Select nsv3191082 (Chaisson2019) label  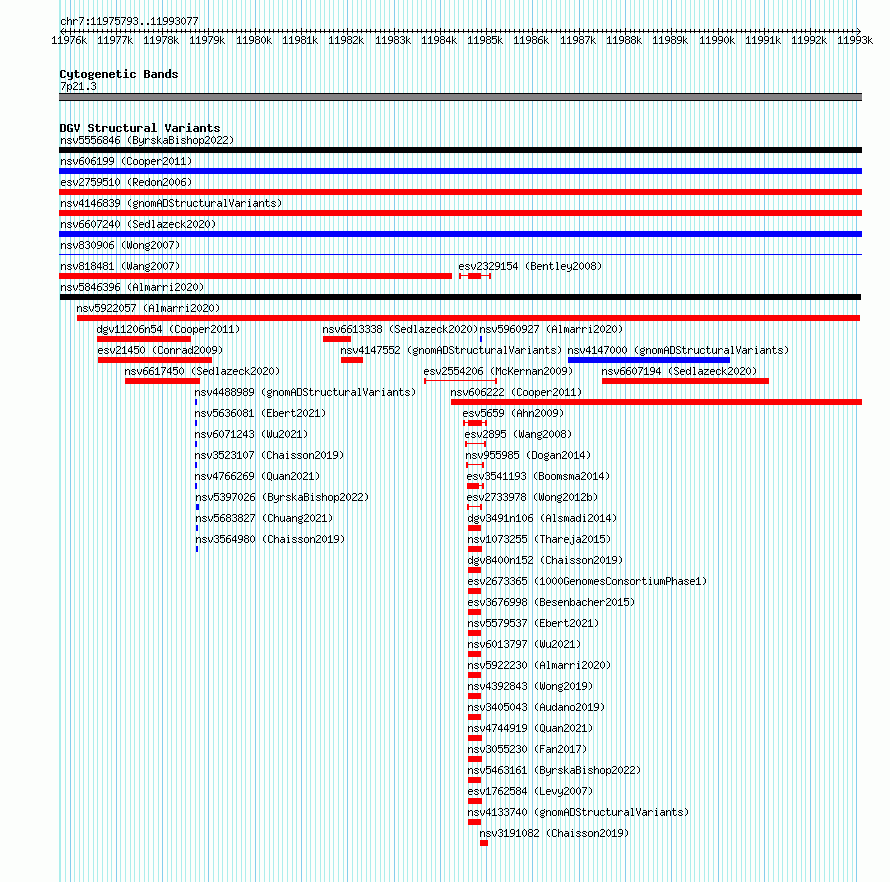click(554, 833)
